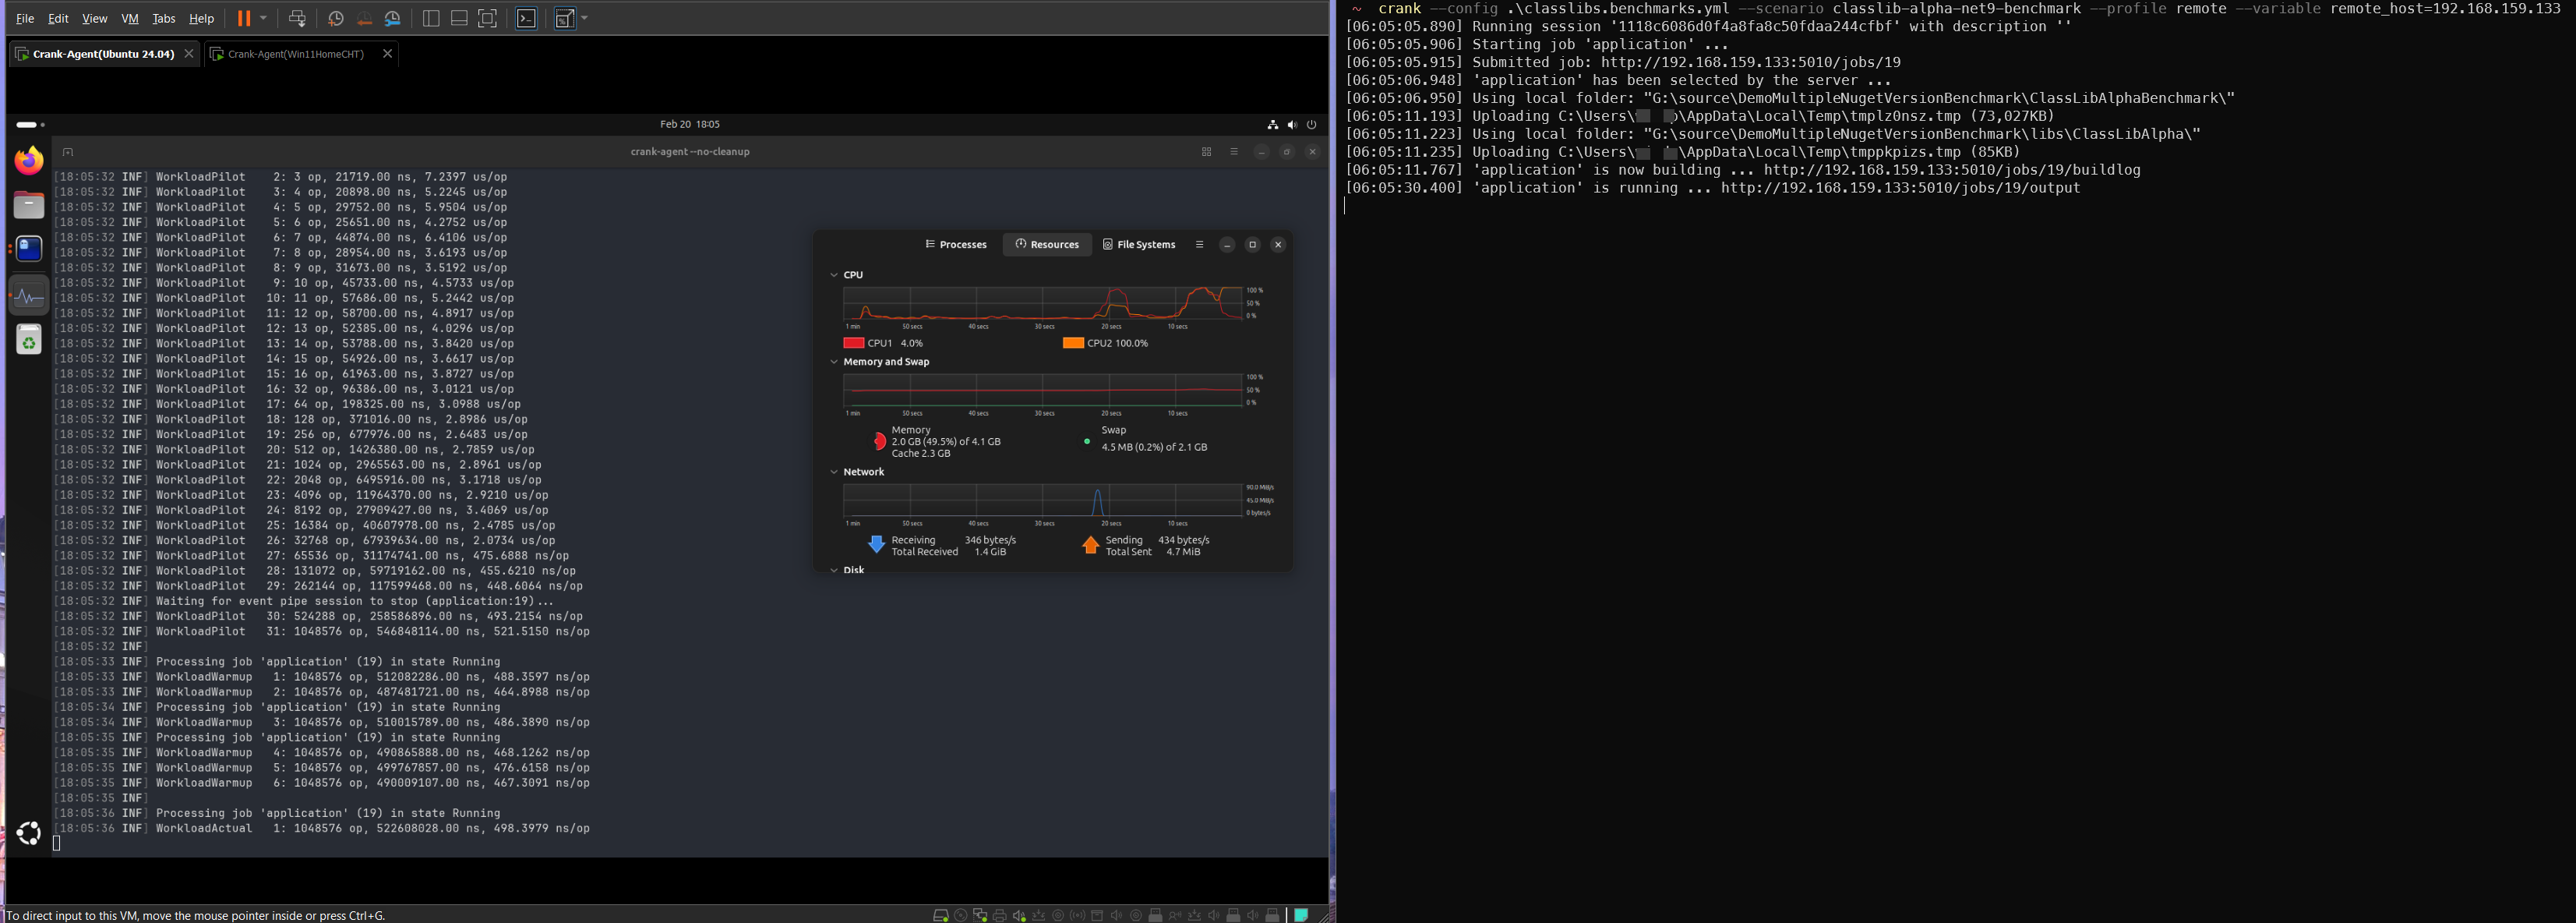The image size is (2576, 923).
Task: Collapse the CPU section
Action: tap(834, 275)
